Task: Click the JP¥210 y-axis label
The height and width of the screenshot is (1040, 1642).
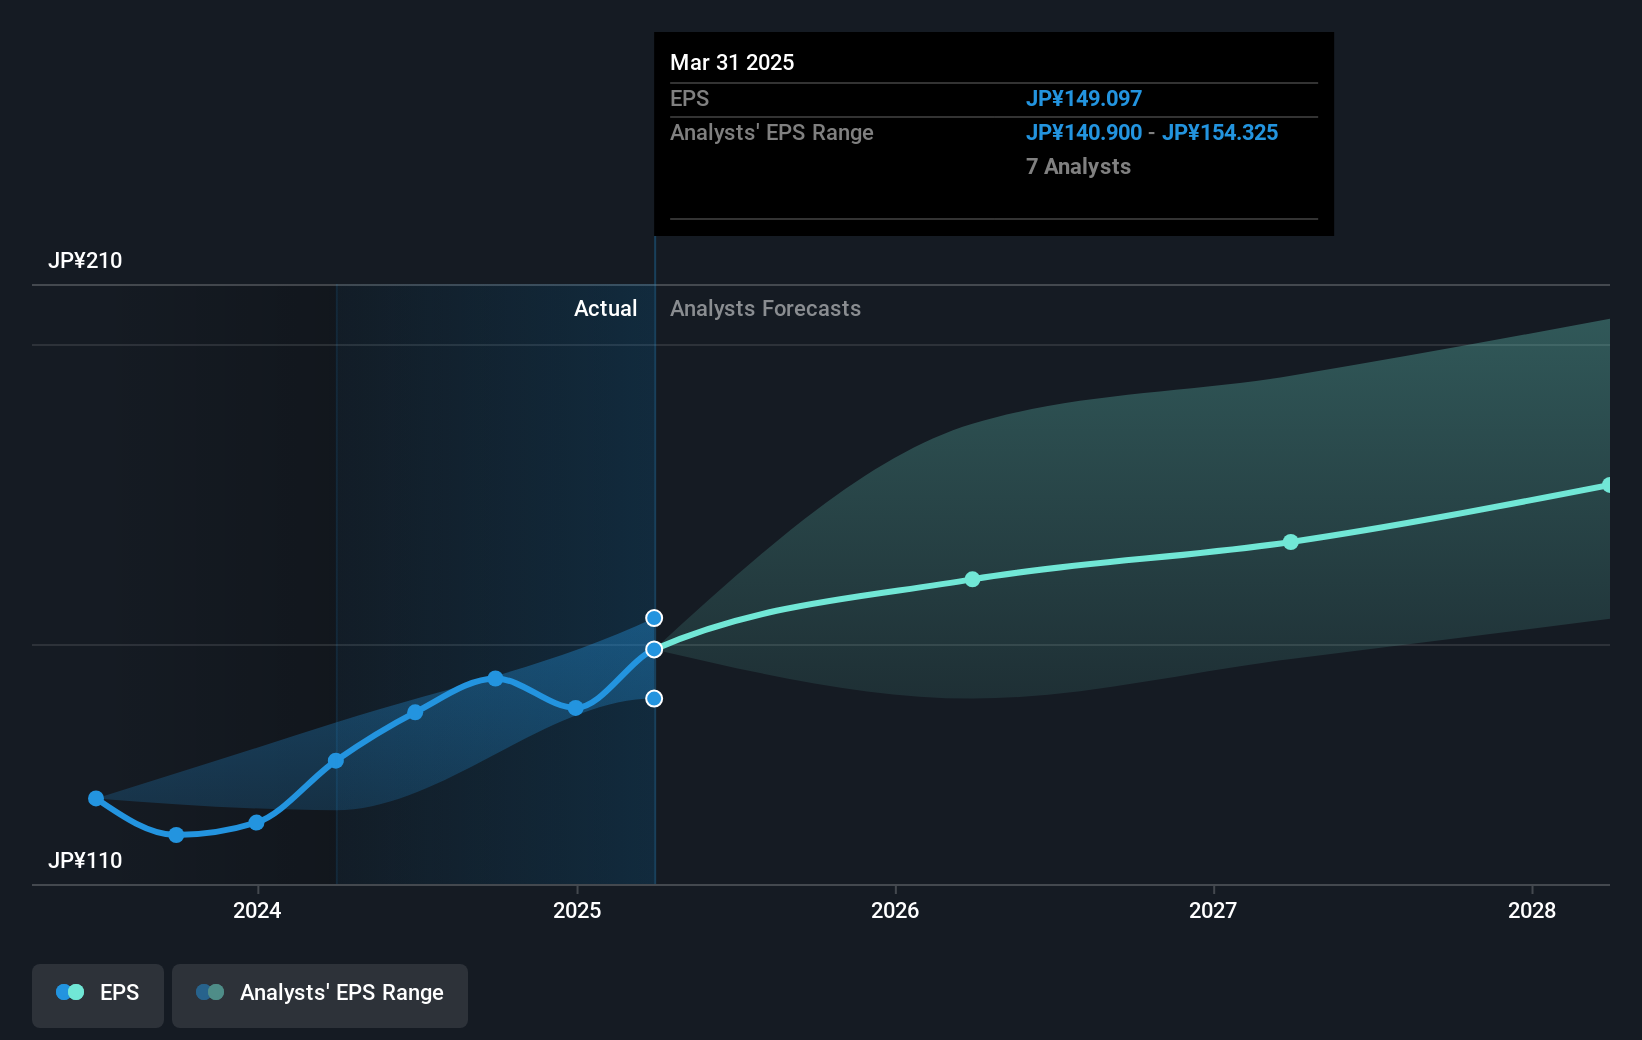Action: (85, 260)
